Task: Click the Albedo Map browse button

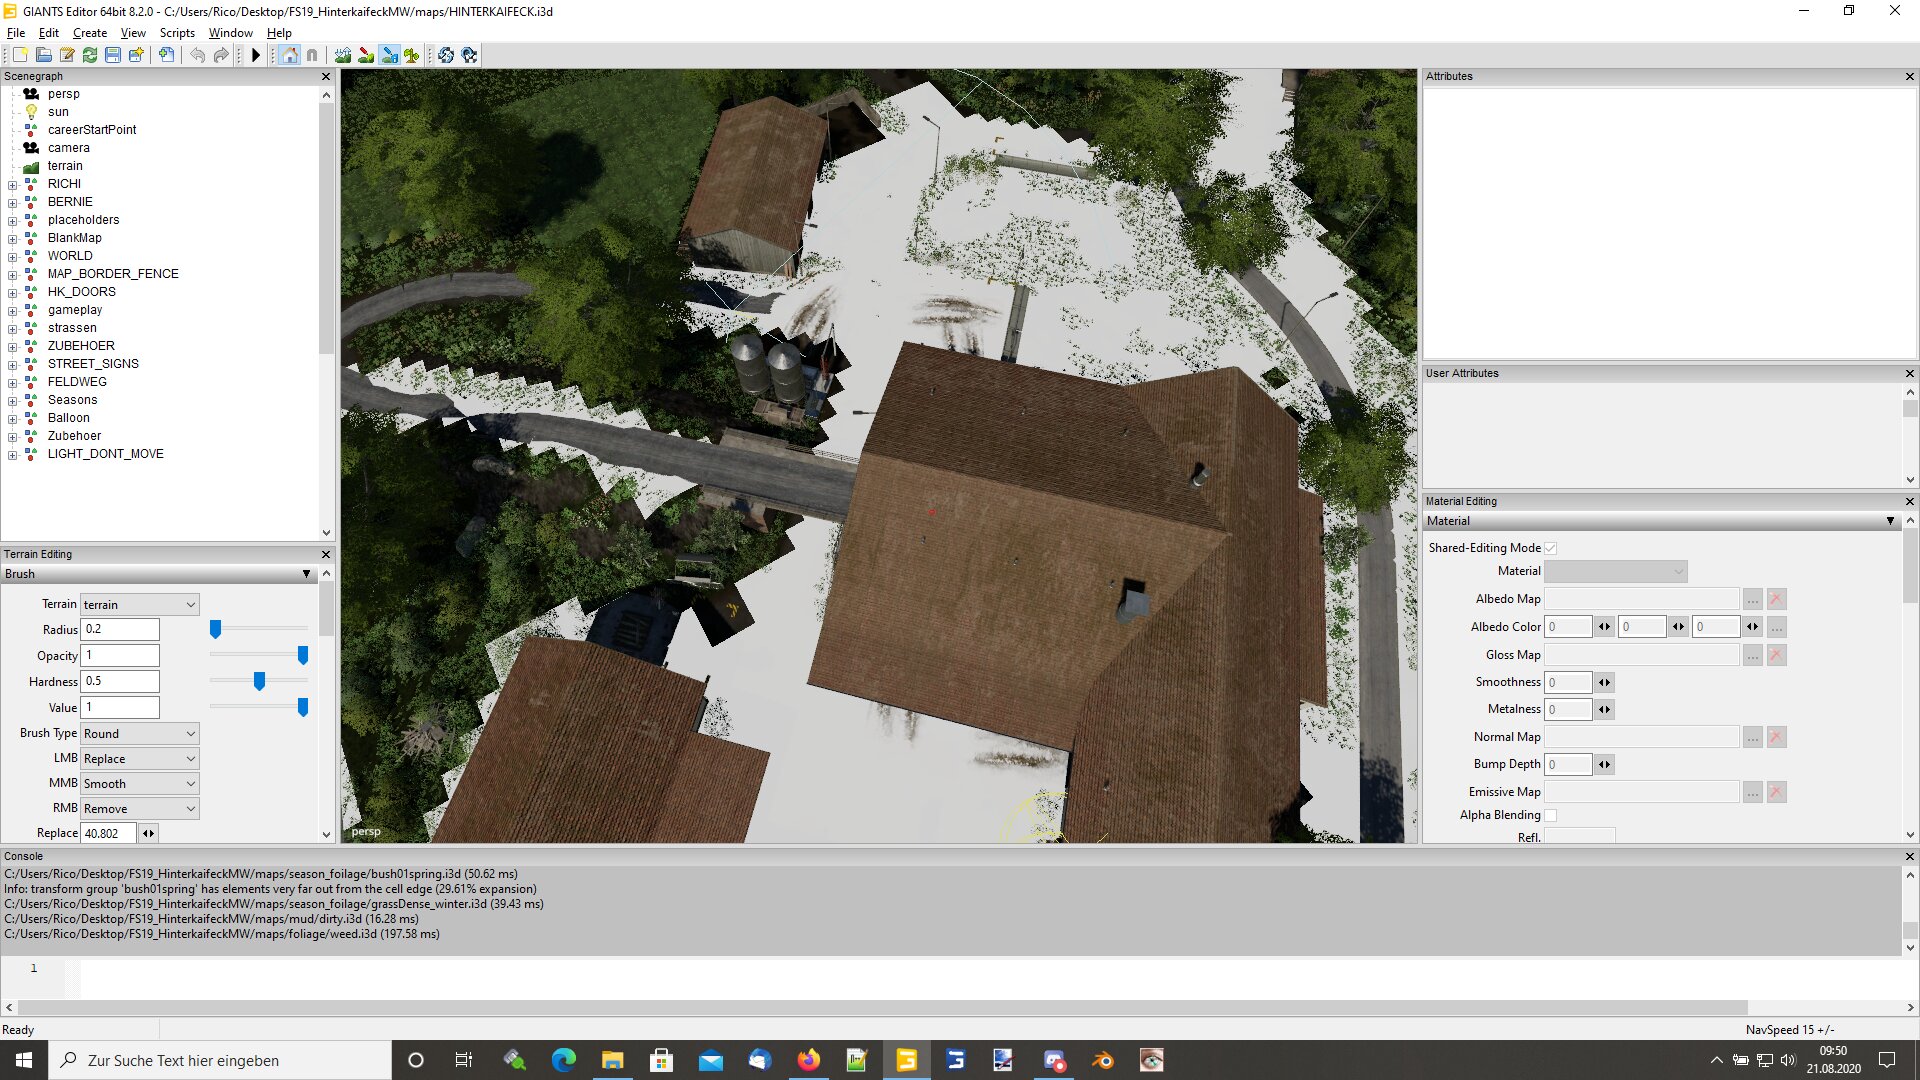Action: (x=1752, y=599)
